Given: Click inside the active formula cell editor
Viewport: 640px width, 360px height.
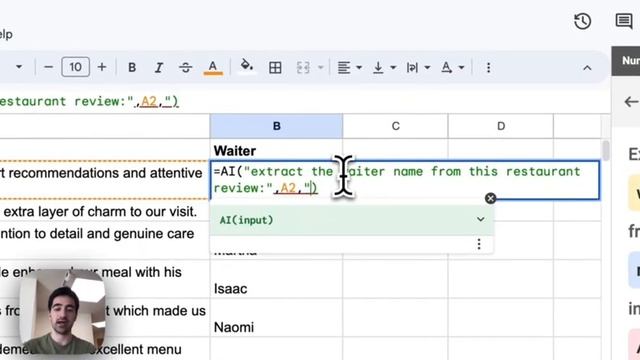Looking at the screenshot, I should [x=404, y=180].
